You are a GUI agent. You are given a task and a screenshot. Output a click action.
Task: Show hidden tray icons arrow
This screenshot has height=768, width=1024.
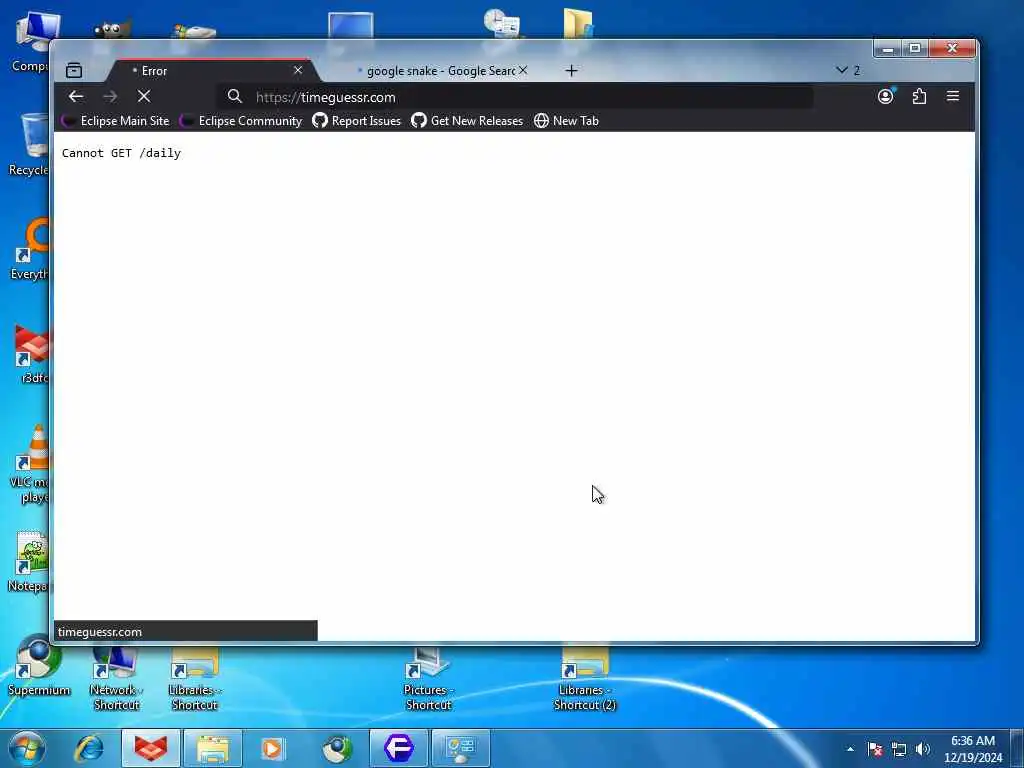[850, 749]
